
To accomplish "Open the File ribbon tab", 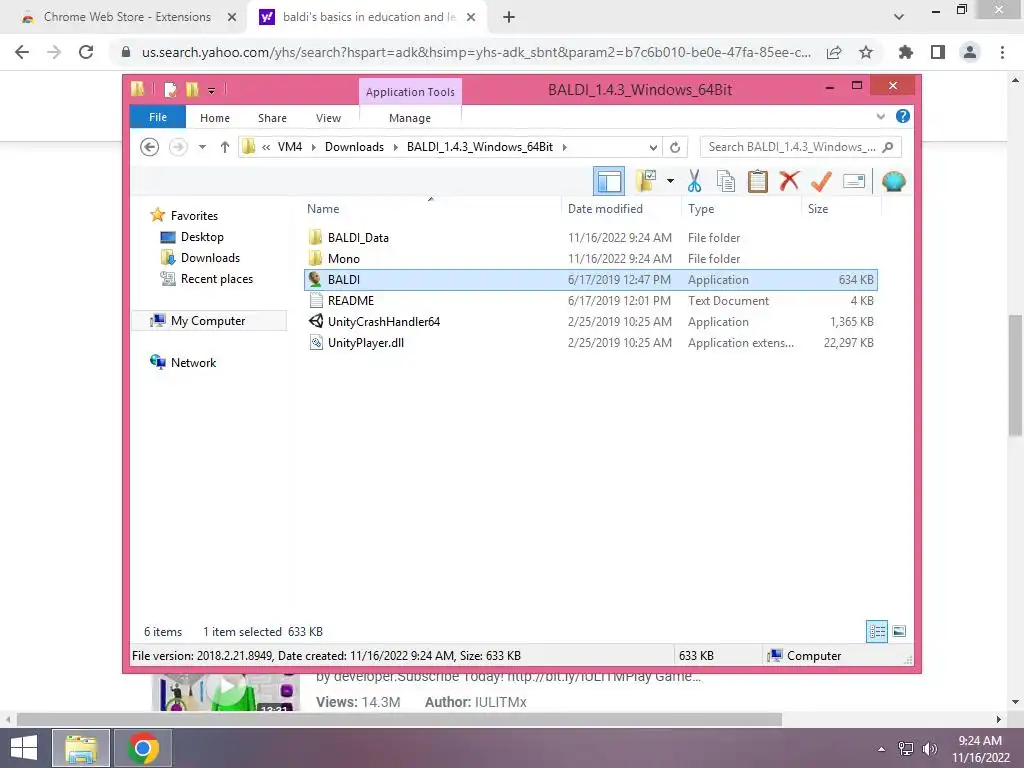I will point(157,118).
